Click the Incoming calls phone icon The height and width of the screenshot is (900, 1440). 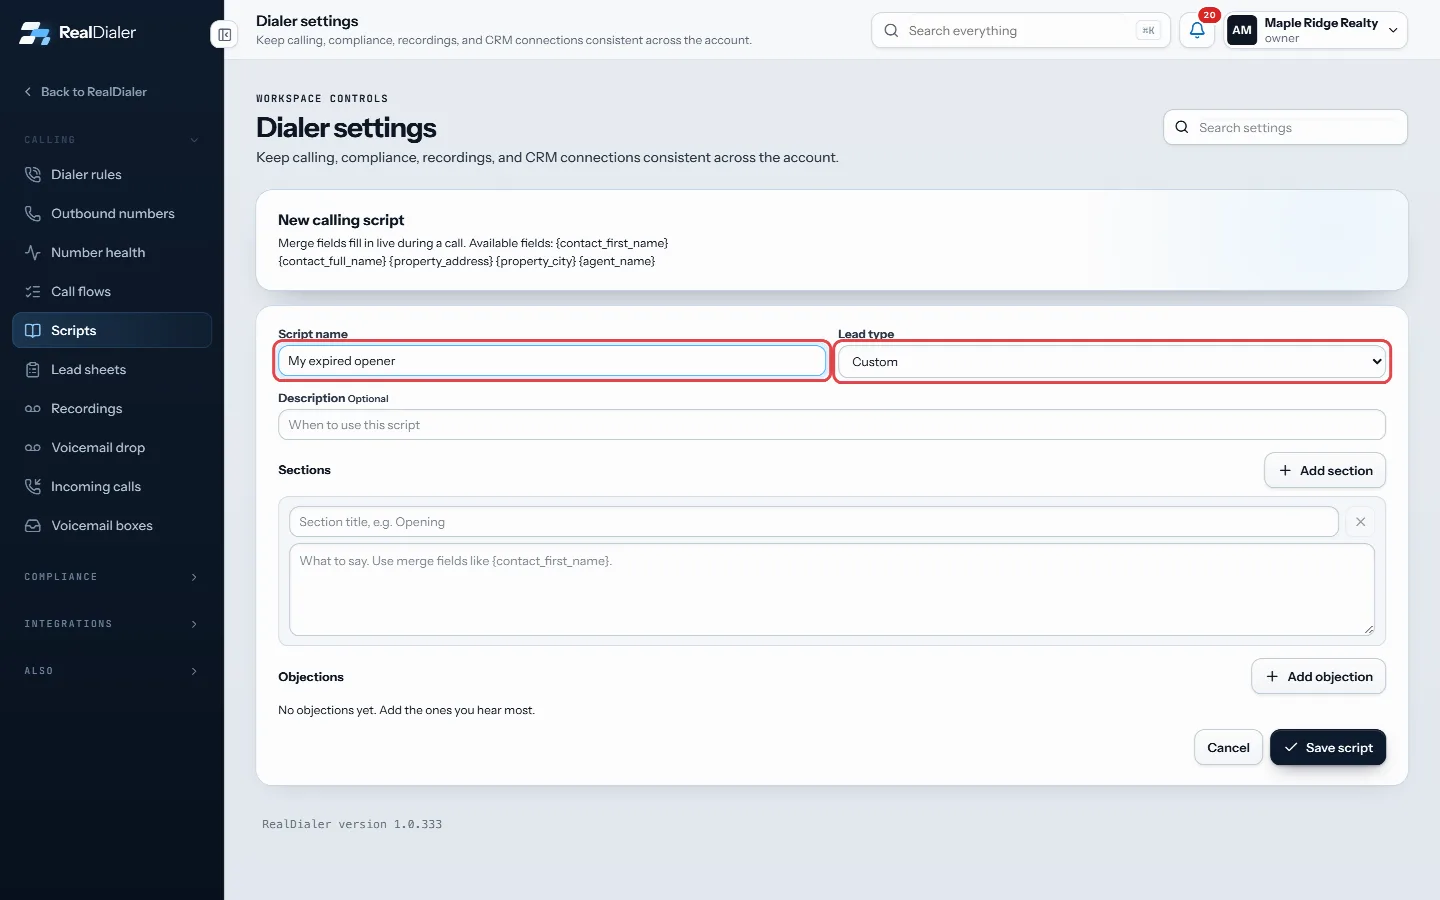coord(33,487)
